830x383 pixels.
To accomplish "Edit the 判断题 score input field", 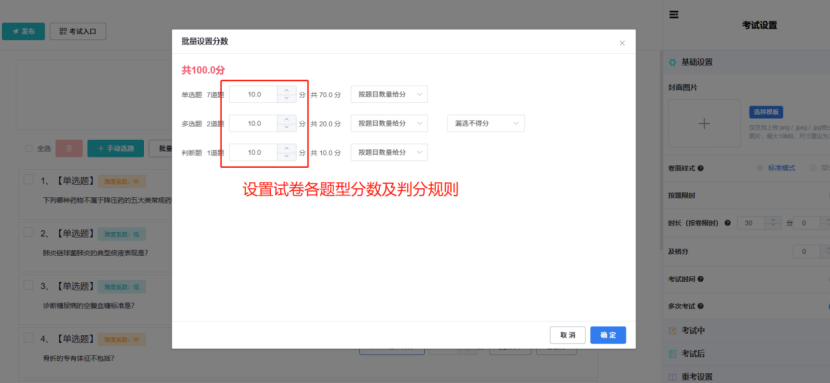I will click(x=254, y=153).
